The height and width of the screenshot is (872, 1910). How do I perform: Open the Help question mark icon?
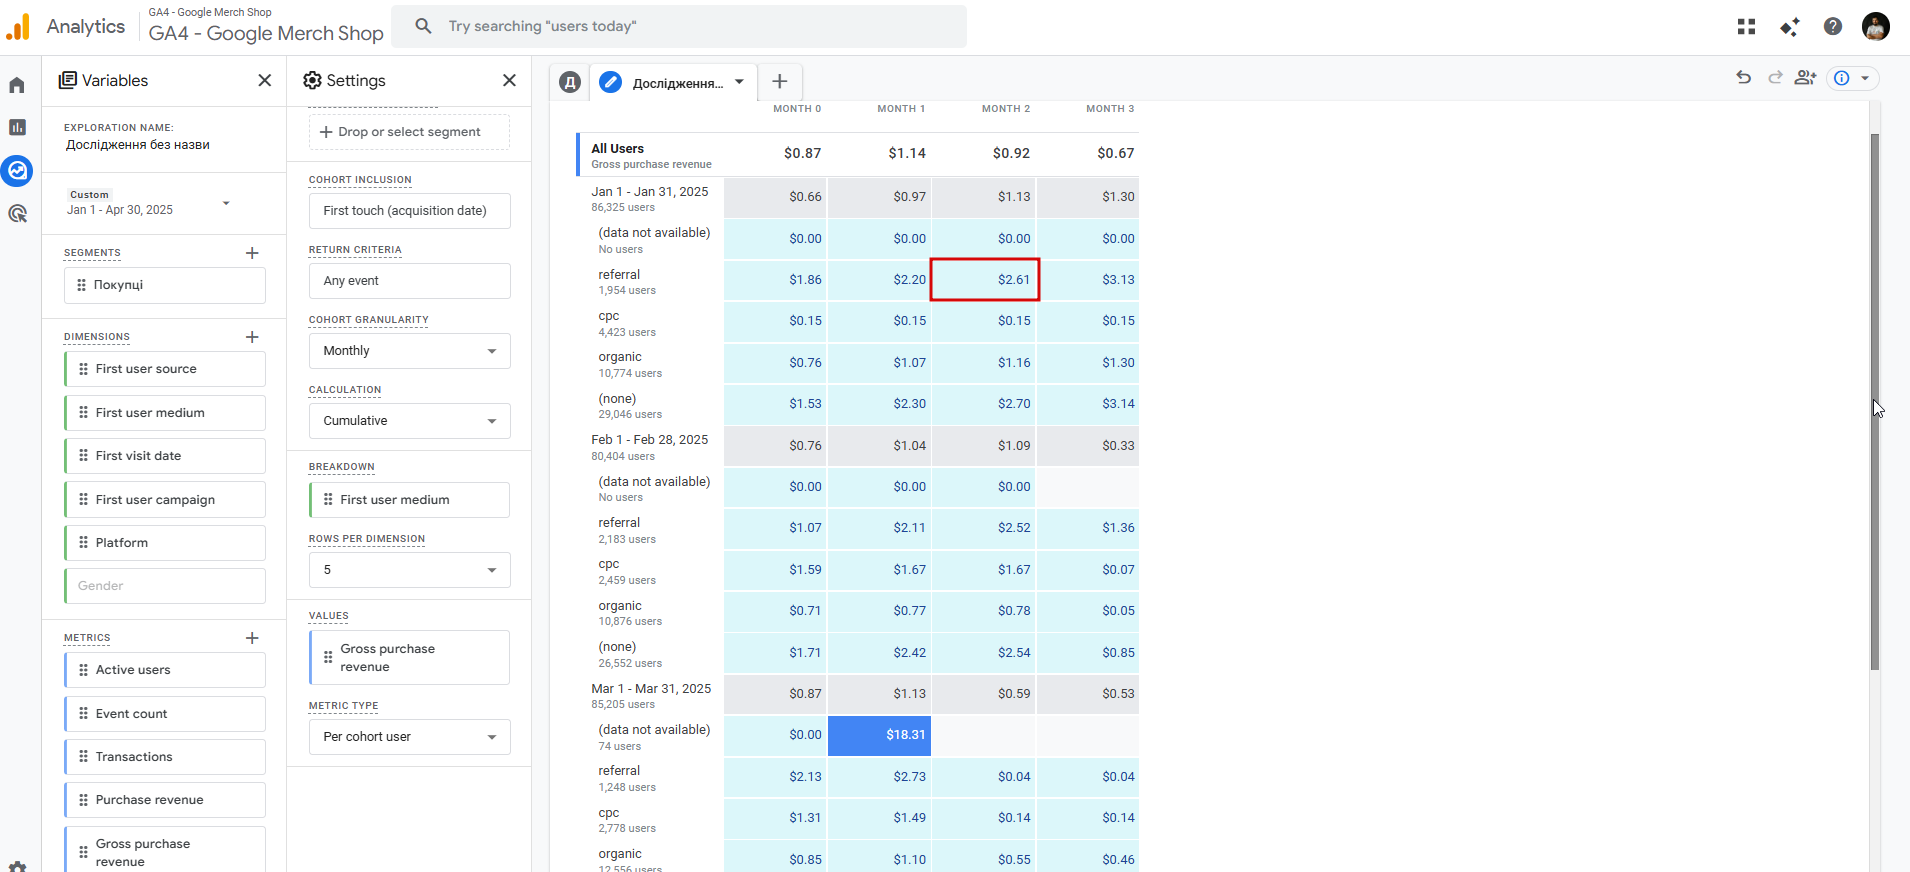[x=1832, y=27]
